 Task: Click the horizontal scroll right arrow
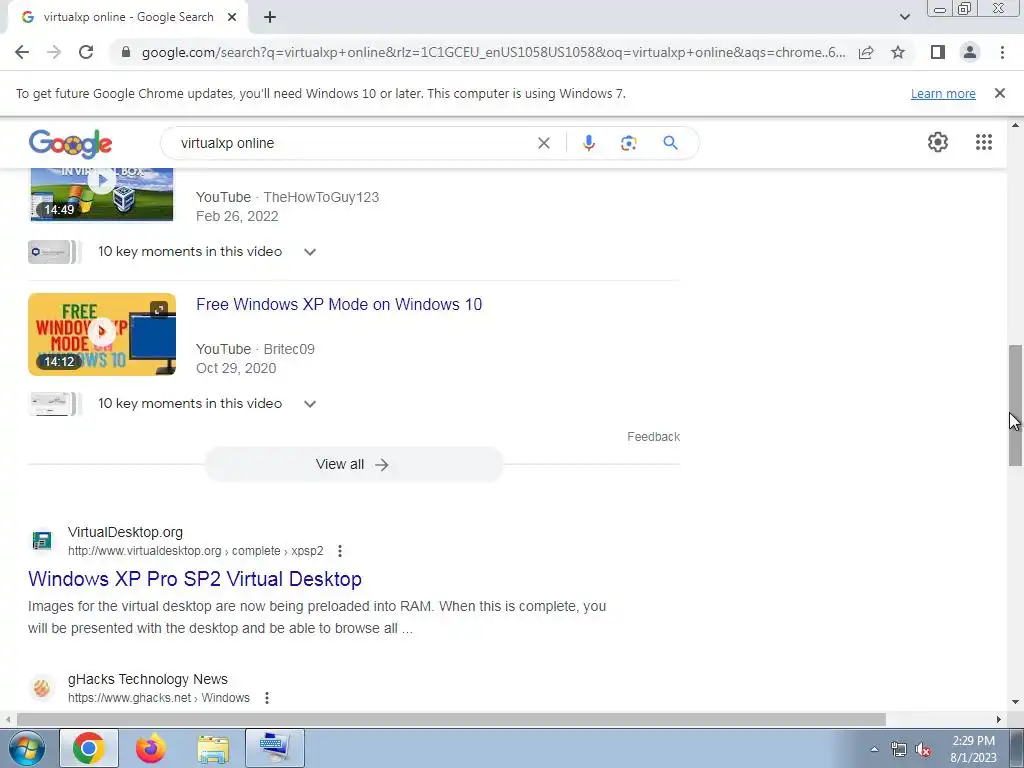(x=999, y=720)
